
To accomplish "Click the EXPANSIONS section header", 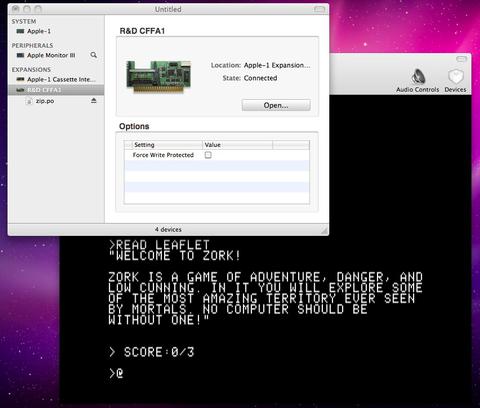I will (31, 70).
